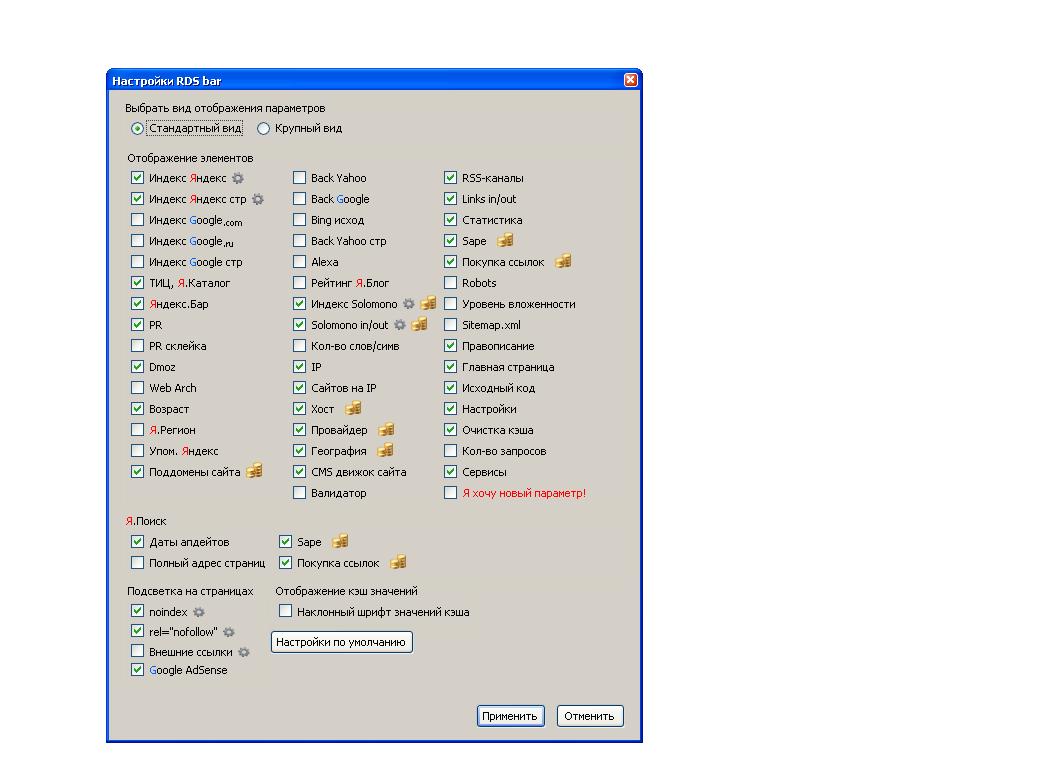Enable PR склейка checkbox
1059x774 pixels.
pos(137,346)
